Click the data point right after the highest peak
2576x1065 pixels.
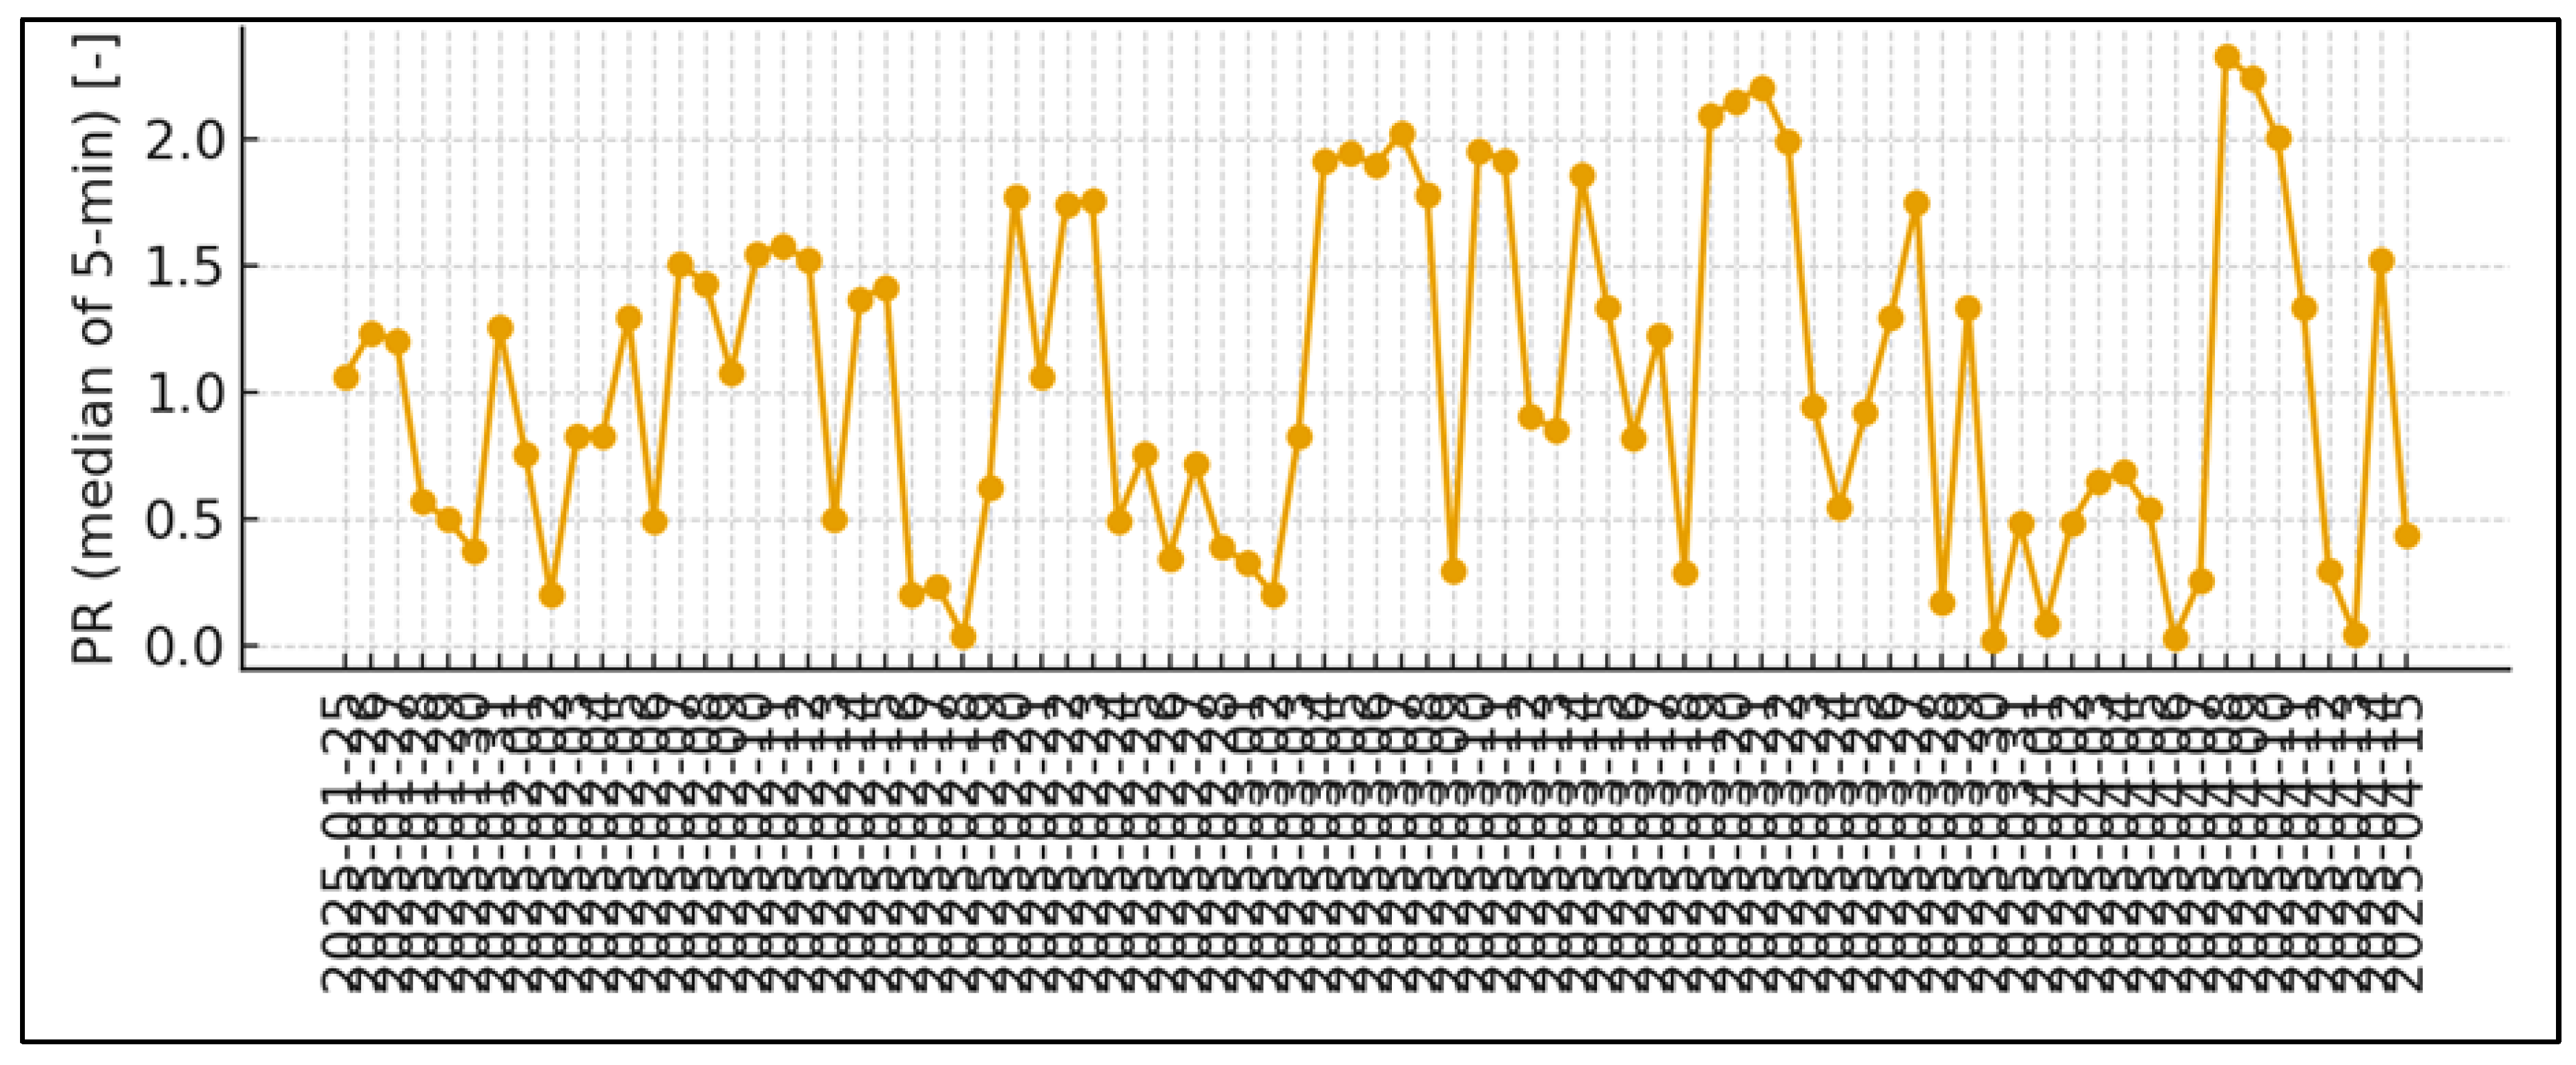point(2253,79)
